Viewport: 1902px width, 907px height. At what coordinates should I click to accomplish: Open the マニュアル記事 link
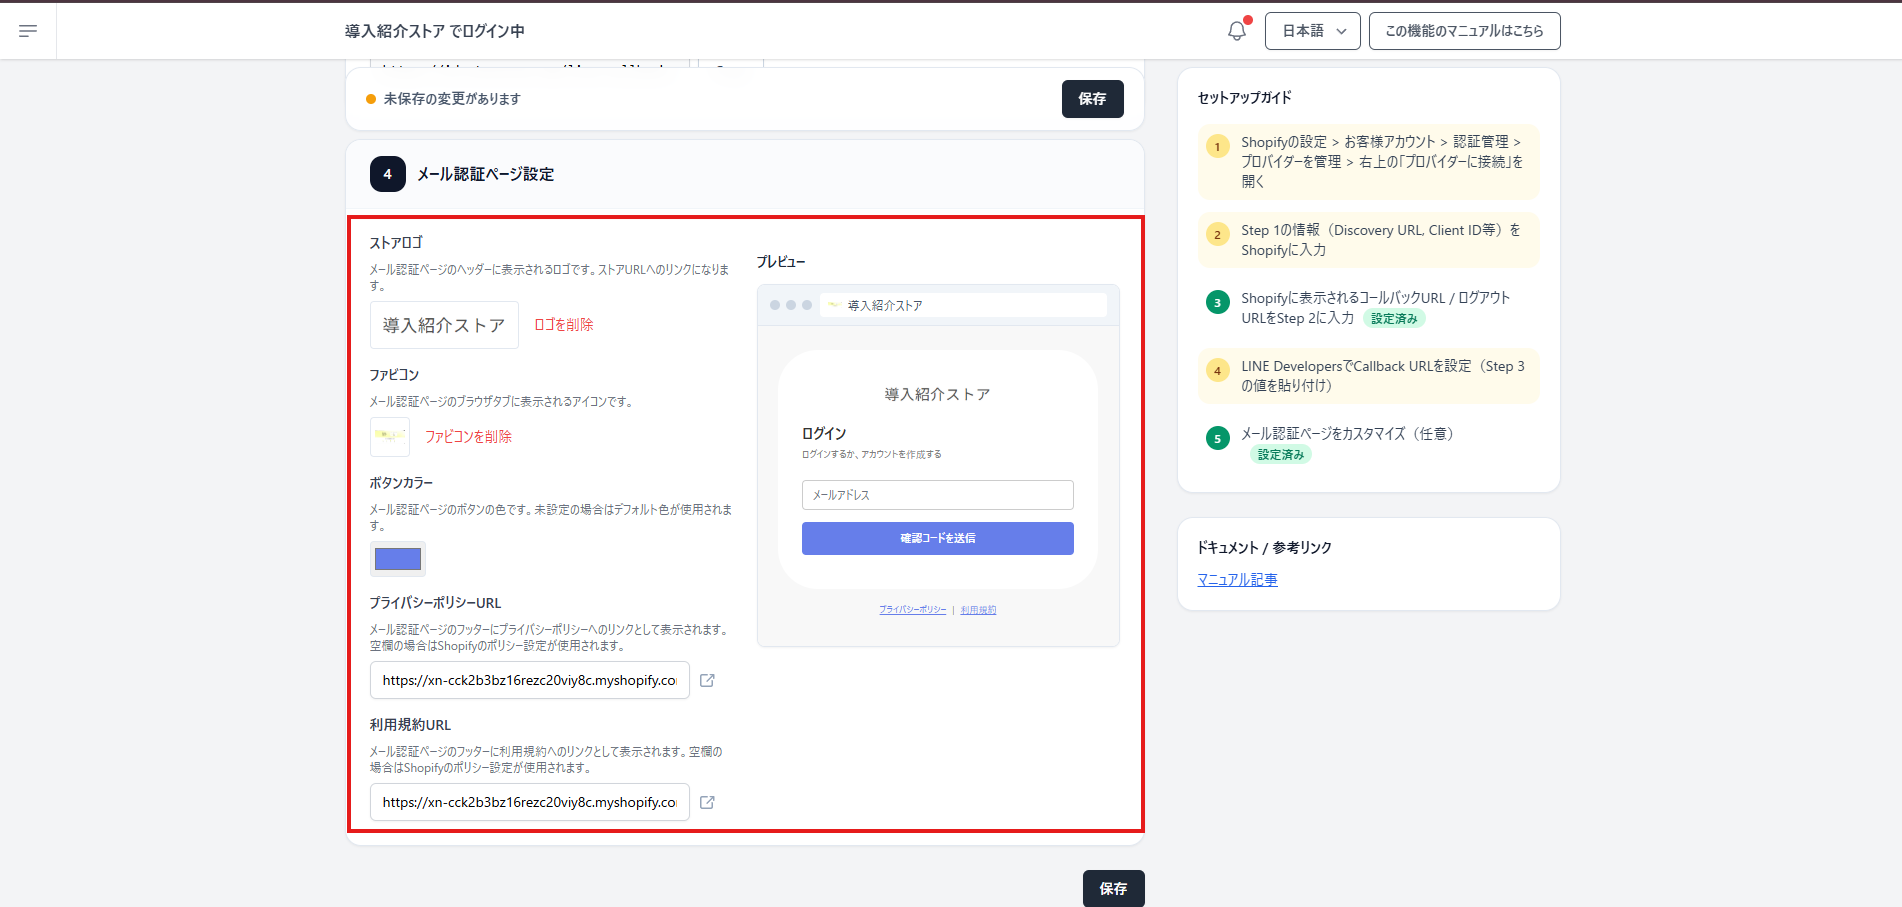[1237, 580]
